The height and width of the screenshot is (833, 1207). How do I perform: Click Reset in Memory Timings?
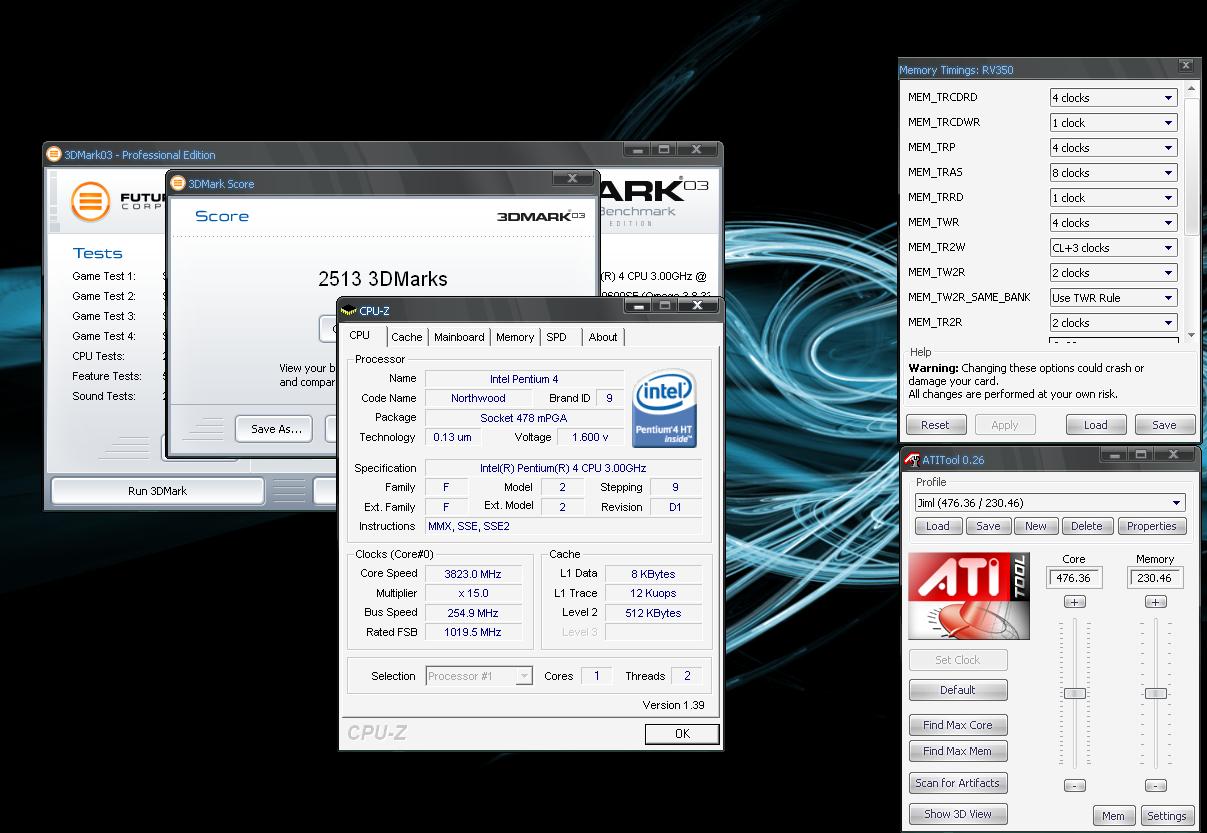pyautogui.click(x=935, y=425)
